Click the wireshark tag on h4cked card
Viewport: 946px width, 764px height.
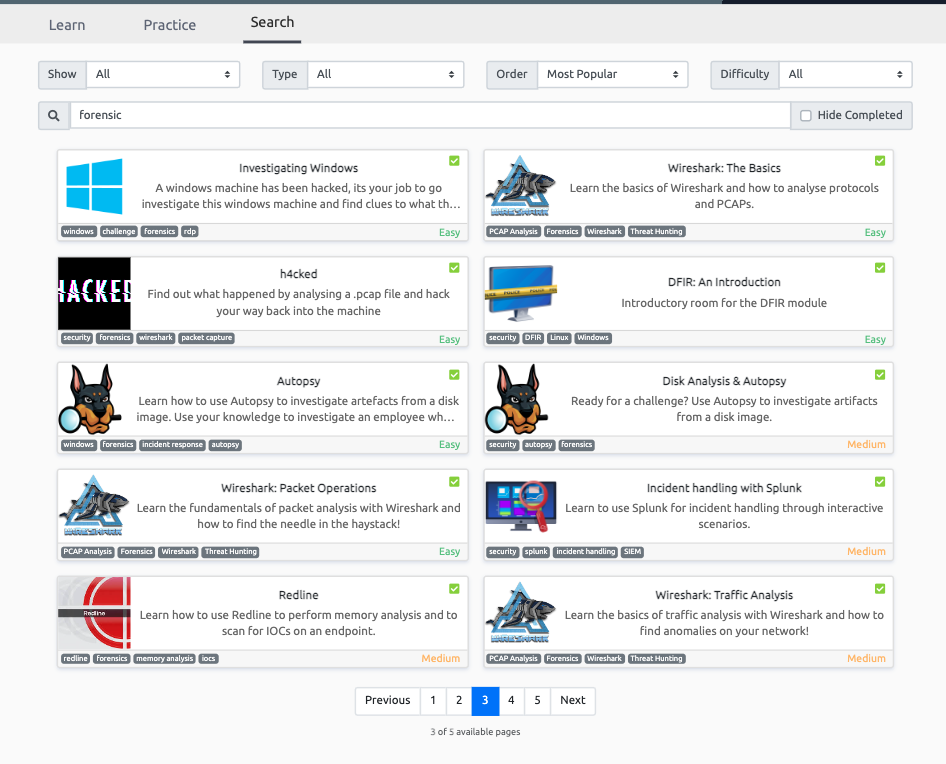click(156, 338)
